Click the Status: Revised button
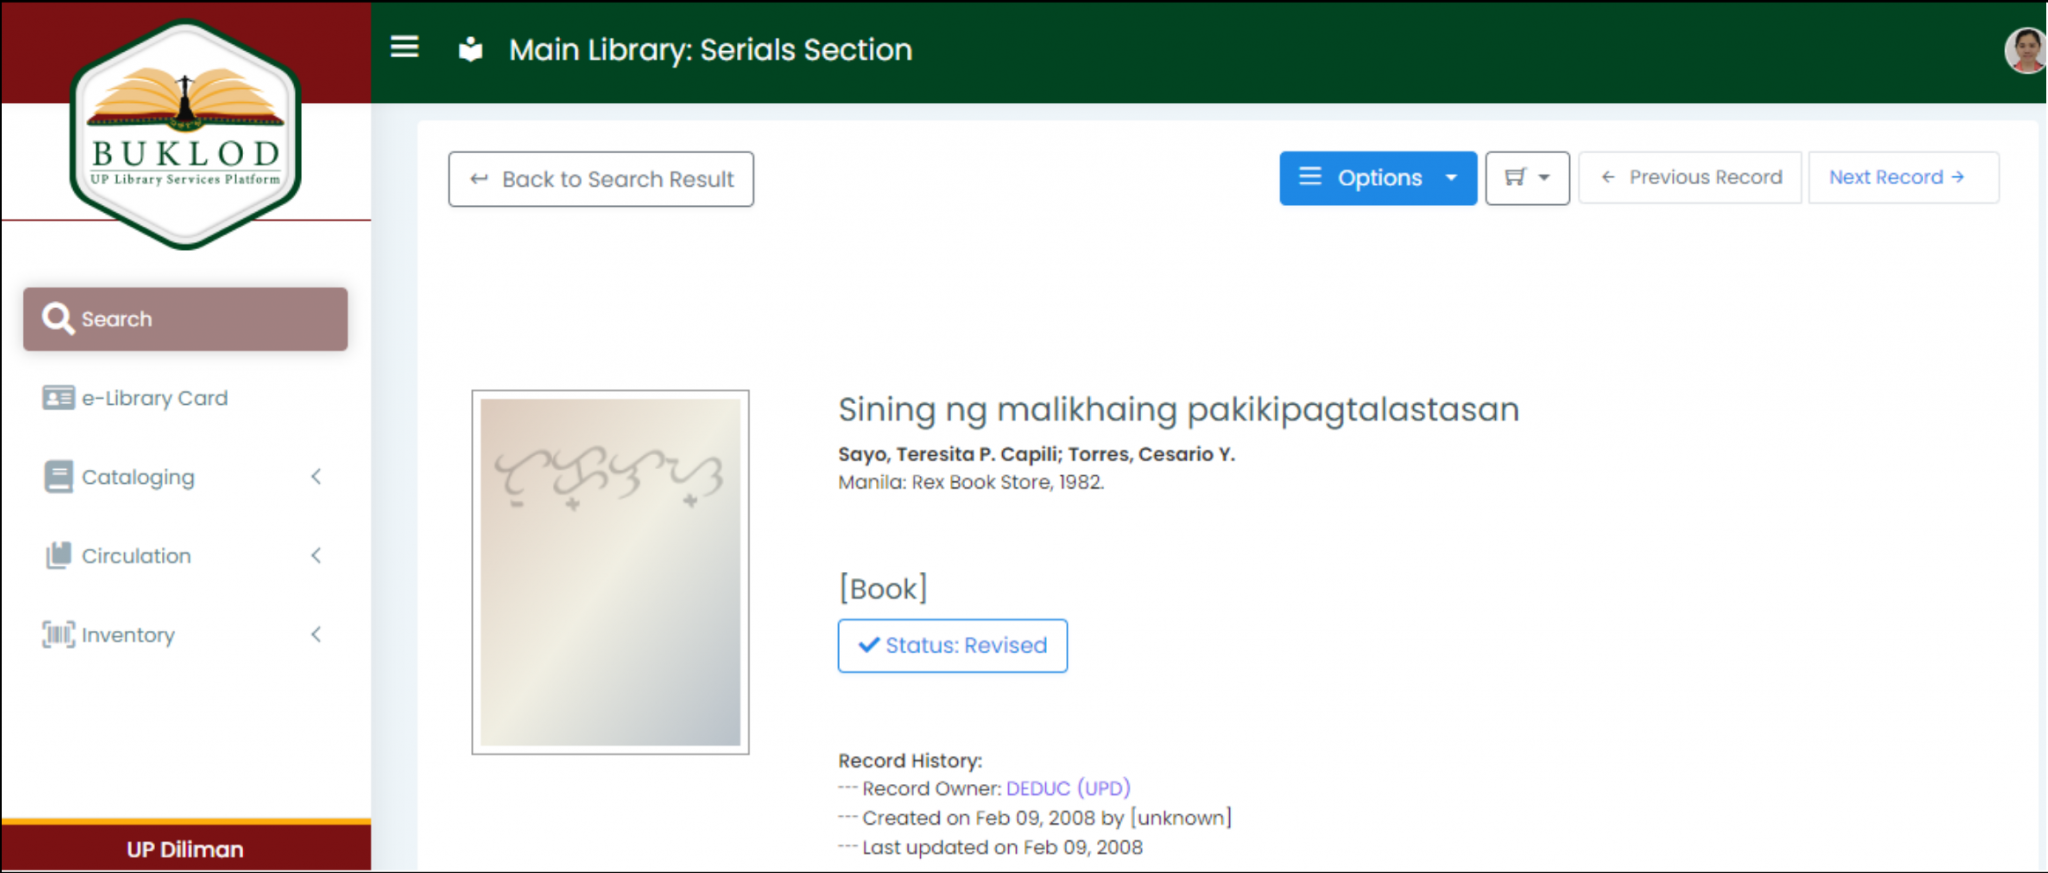The width and height of the screenshot is (2048, 873). [953, 646]
